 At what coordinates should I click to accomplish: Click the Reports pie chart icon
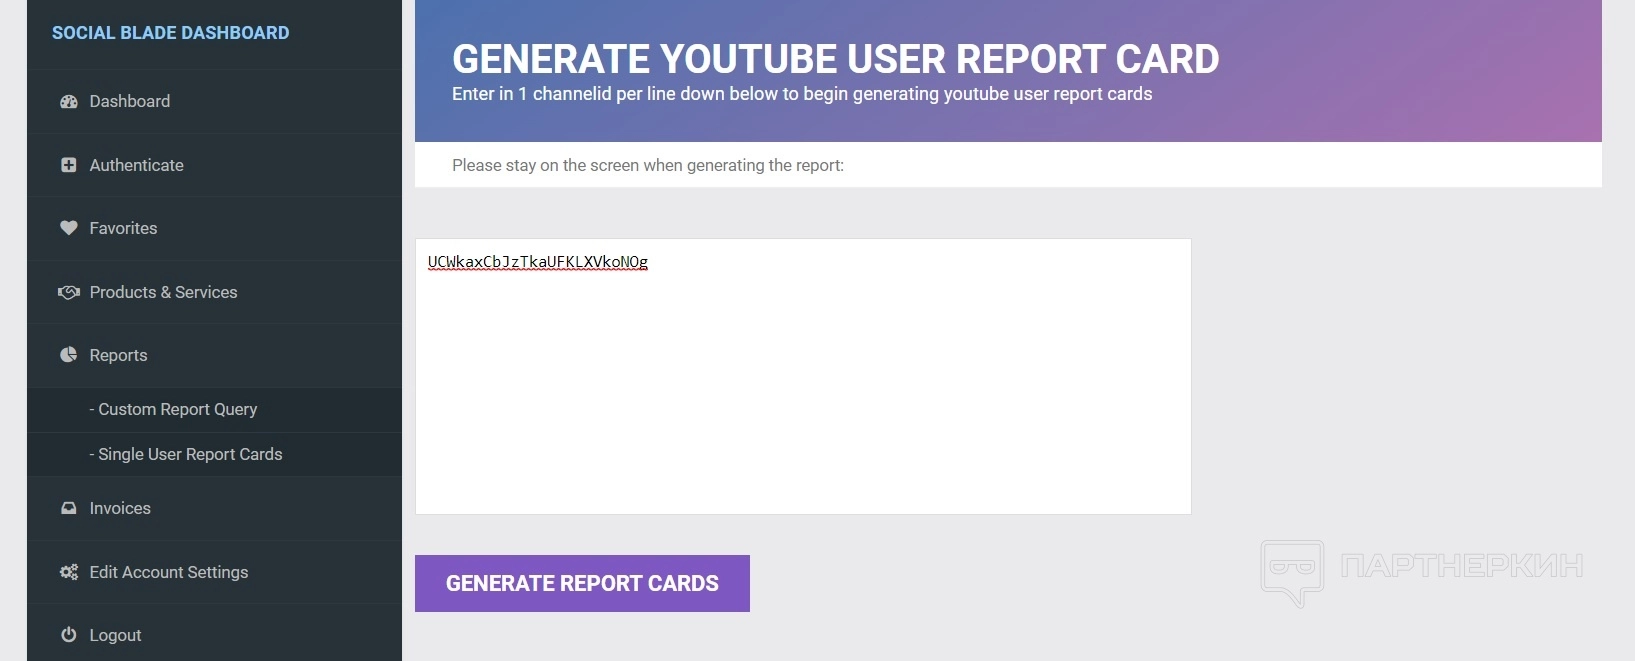(x=69, y=355)
